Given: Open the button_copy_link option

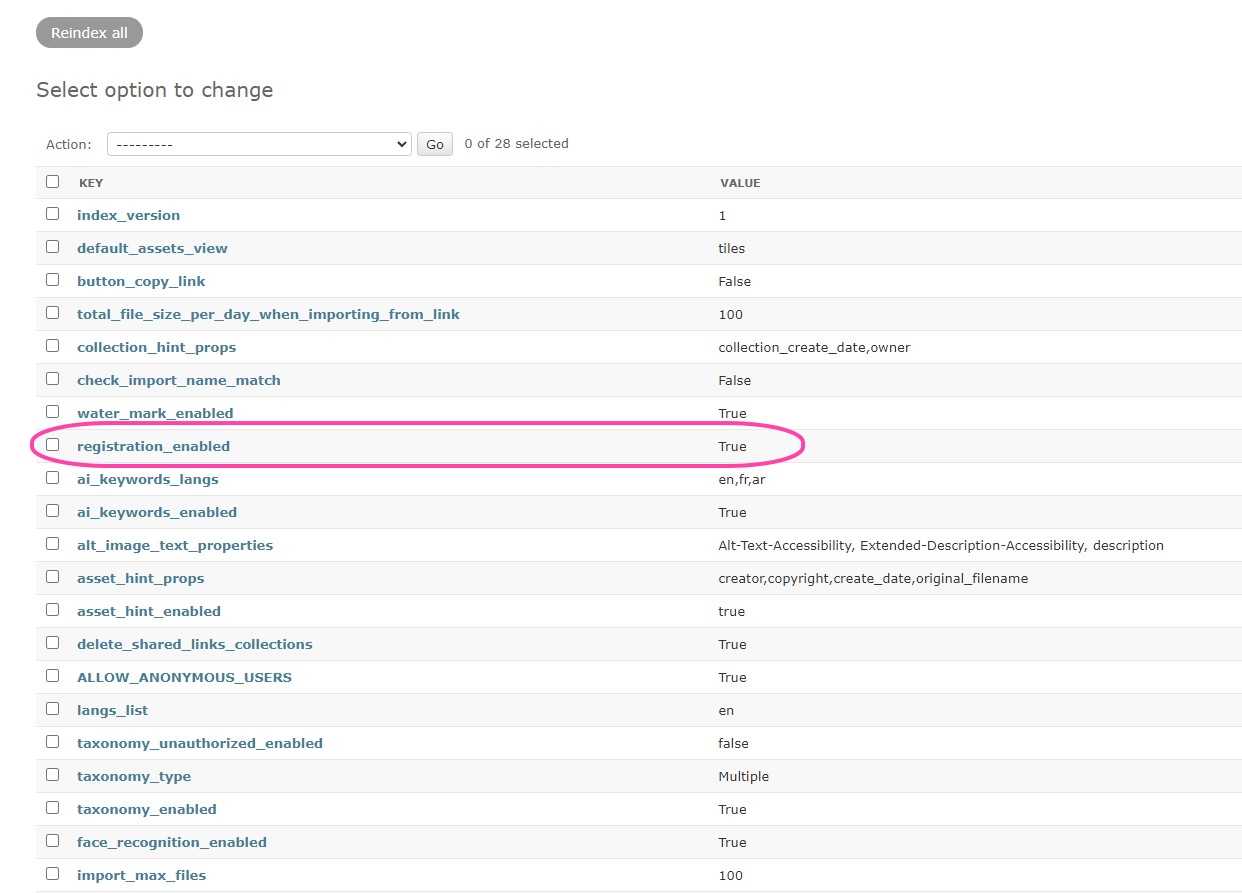Looking at the screenshot, I should pyautogui.click(x=141, y=281).
